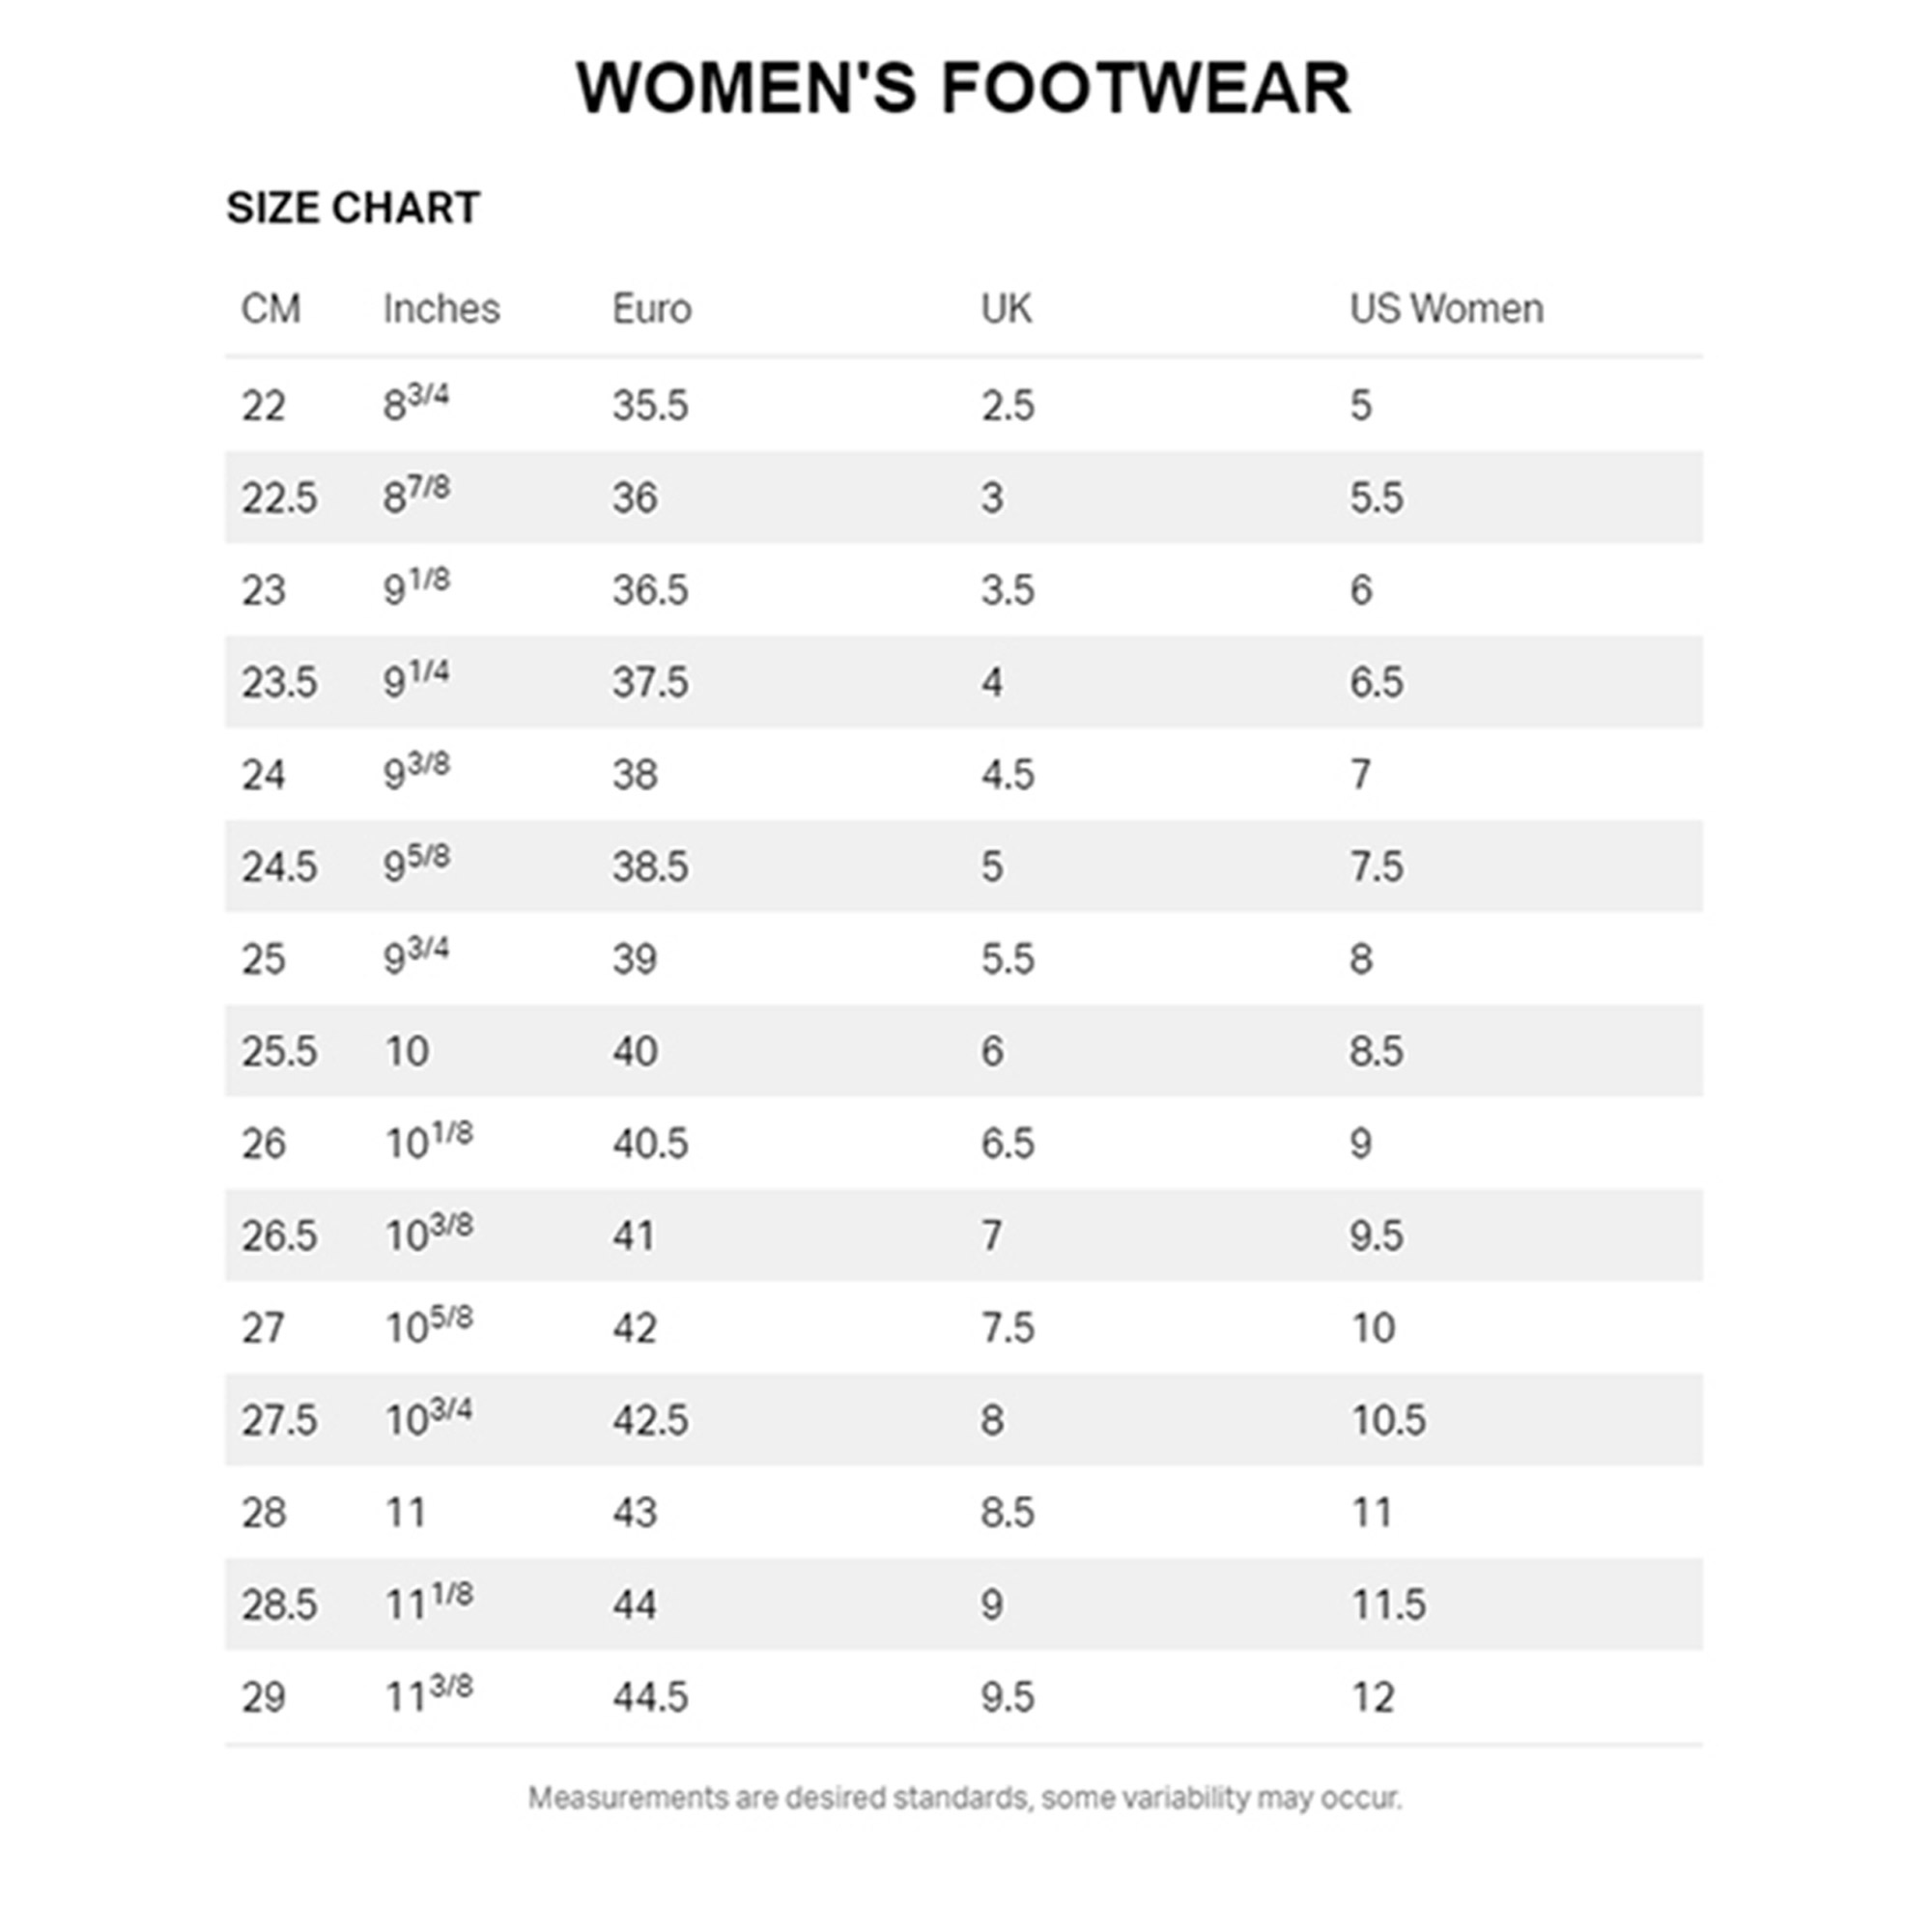Select Euro size 35.5 cell
The image size is (1932, 1932).
point(650,406)
